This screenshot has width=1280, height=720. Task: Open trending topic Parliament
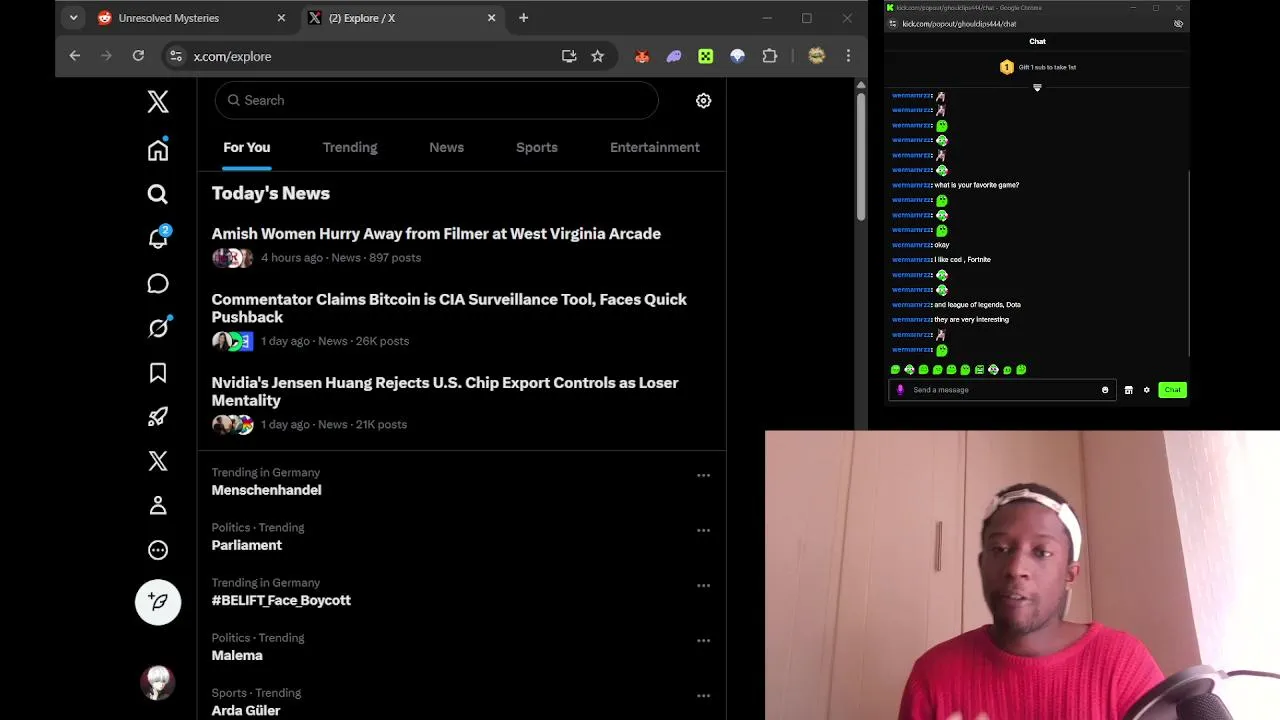click(247, 545)
